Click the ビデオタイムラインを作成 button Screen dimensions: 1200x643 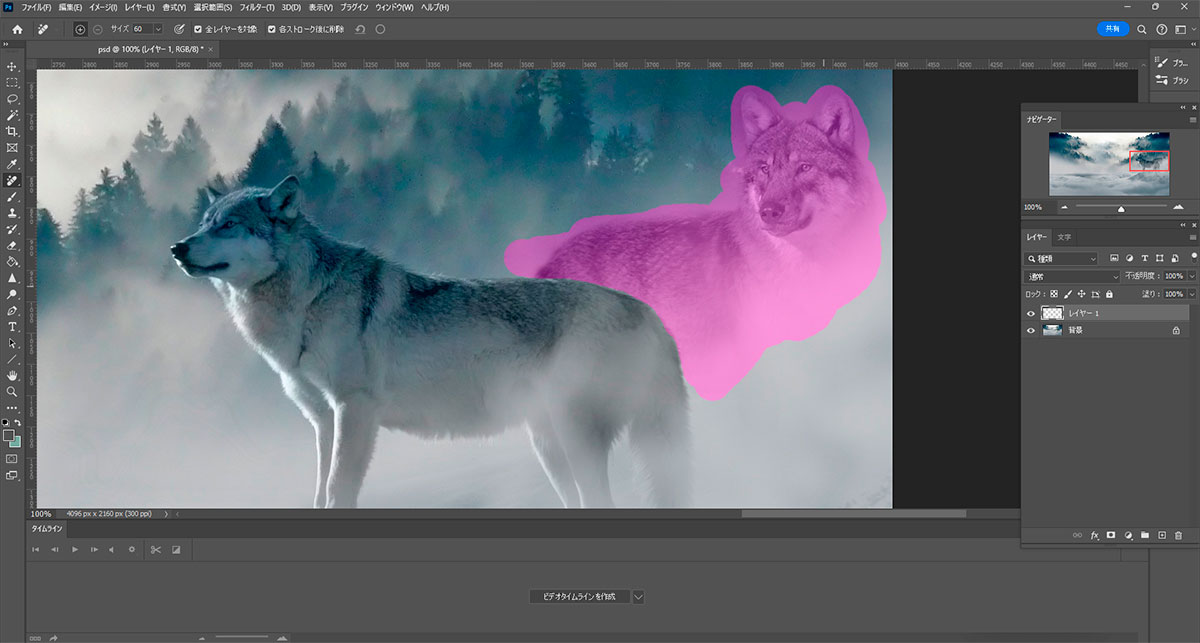click(x=579, y=596)
